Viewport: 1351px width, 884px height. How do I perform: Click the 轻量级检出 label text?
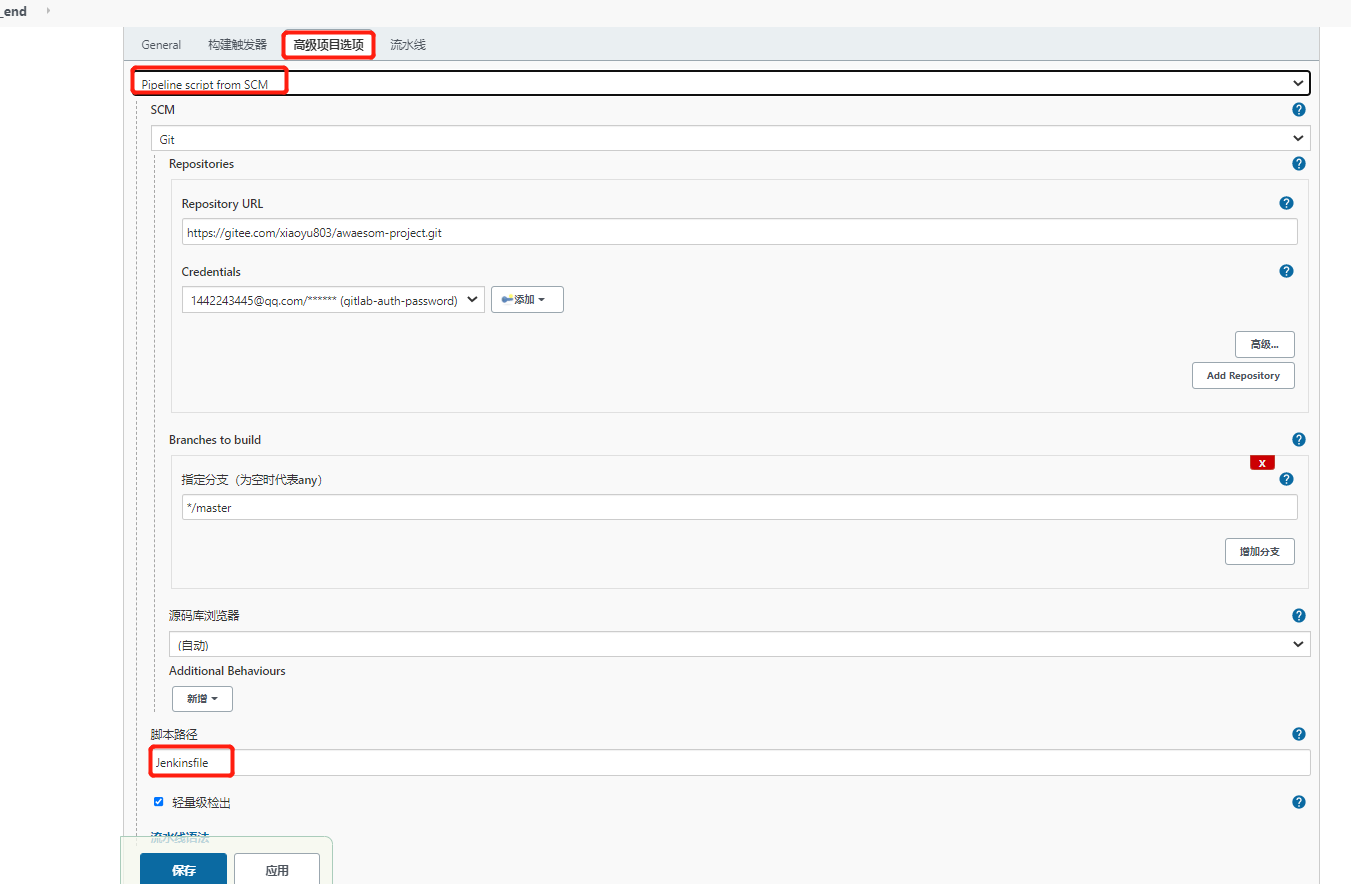click(x=201, y=803)
